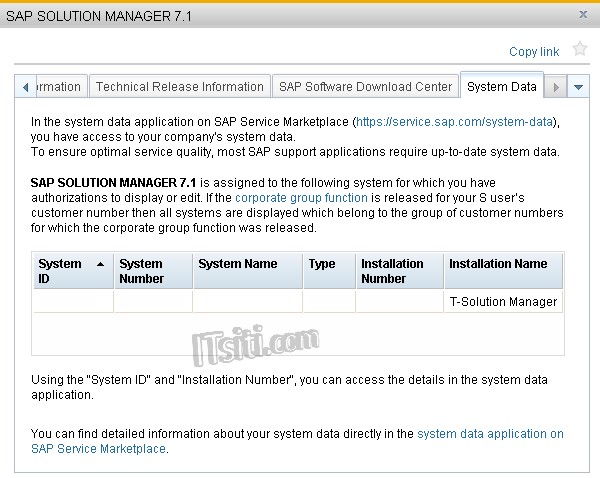The width and height of the screenshot is (600, 478).
Task: Select the System Data tab
Action: coord(501,87)
